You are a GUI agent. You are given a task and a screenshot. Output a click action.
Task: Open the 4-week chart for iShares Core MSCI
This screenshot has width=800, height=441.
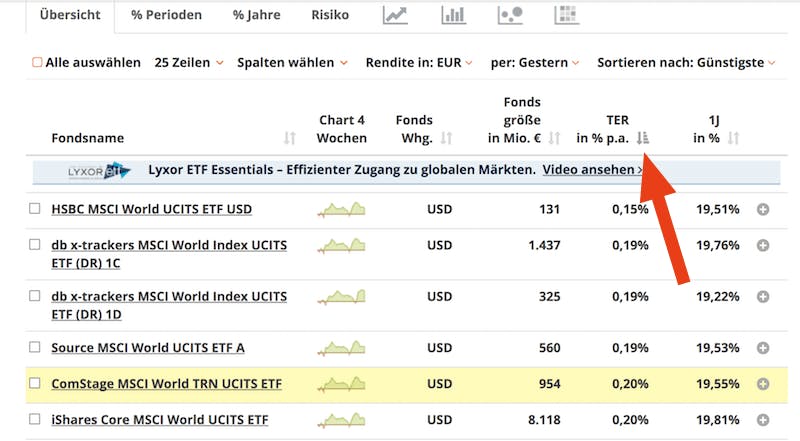click(341, 420)
